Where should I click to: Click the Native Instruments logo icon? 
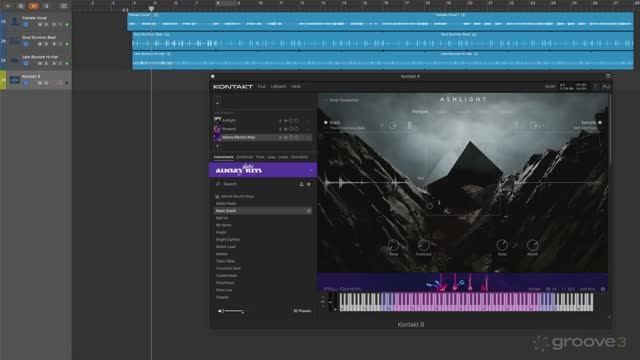606,87
